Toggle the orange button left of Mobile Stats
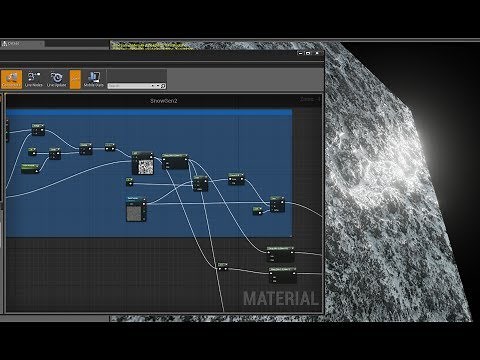 [75, 79]
